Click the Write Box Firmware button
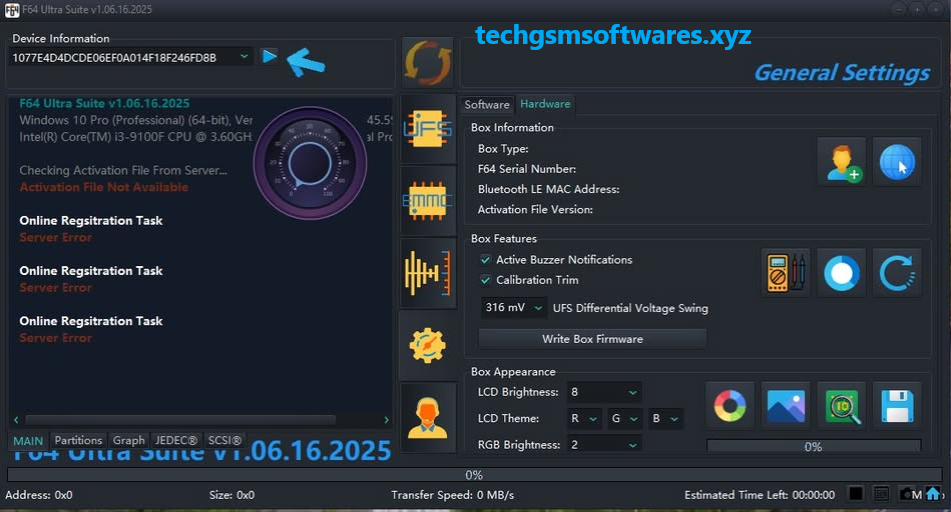Screen dimensions: 951x512 point(593,339)
